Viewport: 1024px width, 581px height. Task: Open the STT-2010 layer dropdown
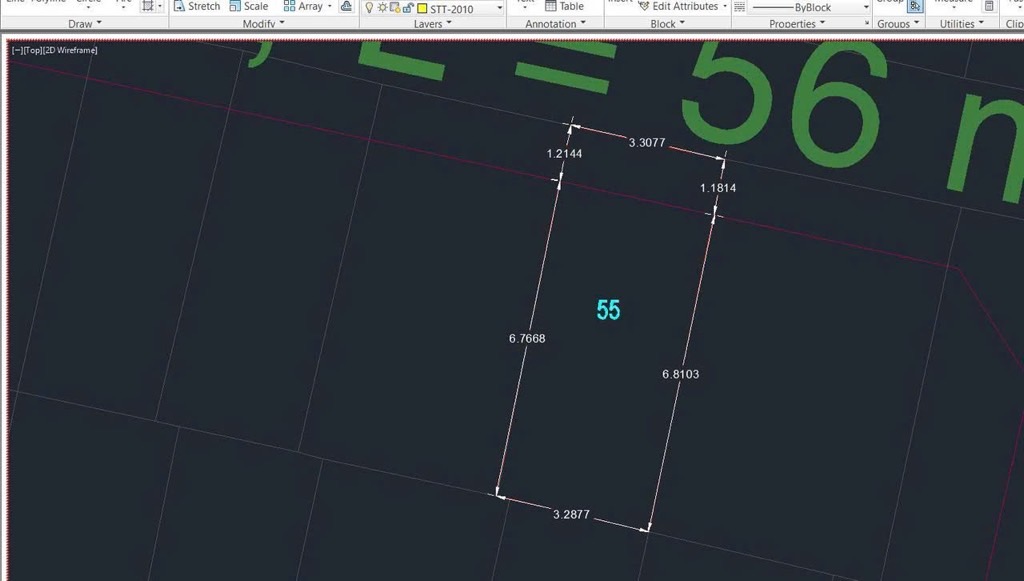tap(500, 8)
